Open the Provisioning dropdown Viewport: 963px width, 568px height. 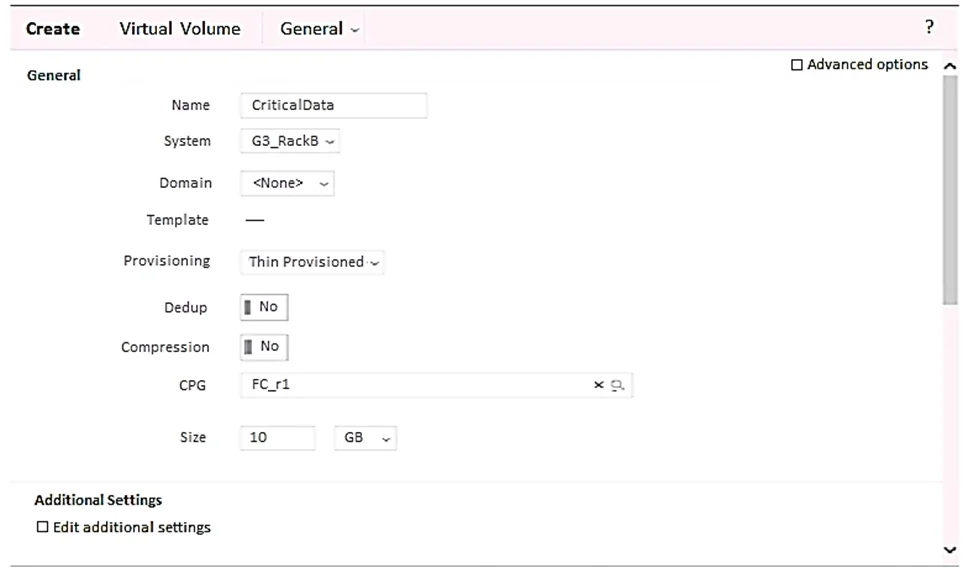(313, 262)
